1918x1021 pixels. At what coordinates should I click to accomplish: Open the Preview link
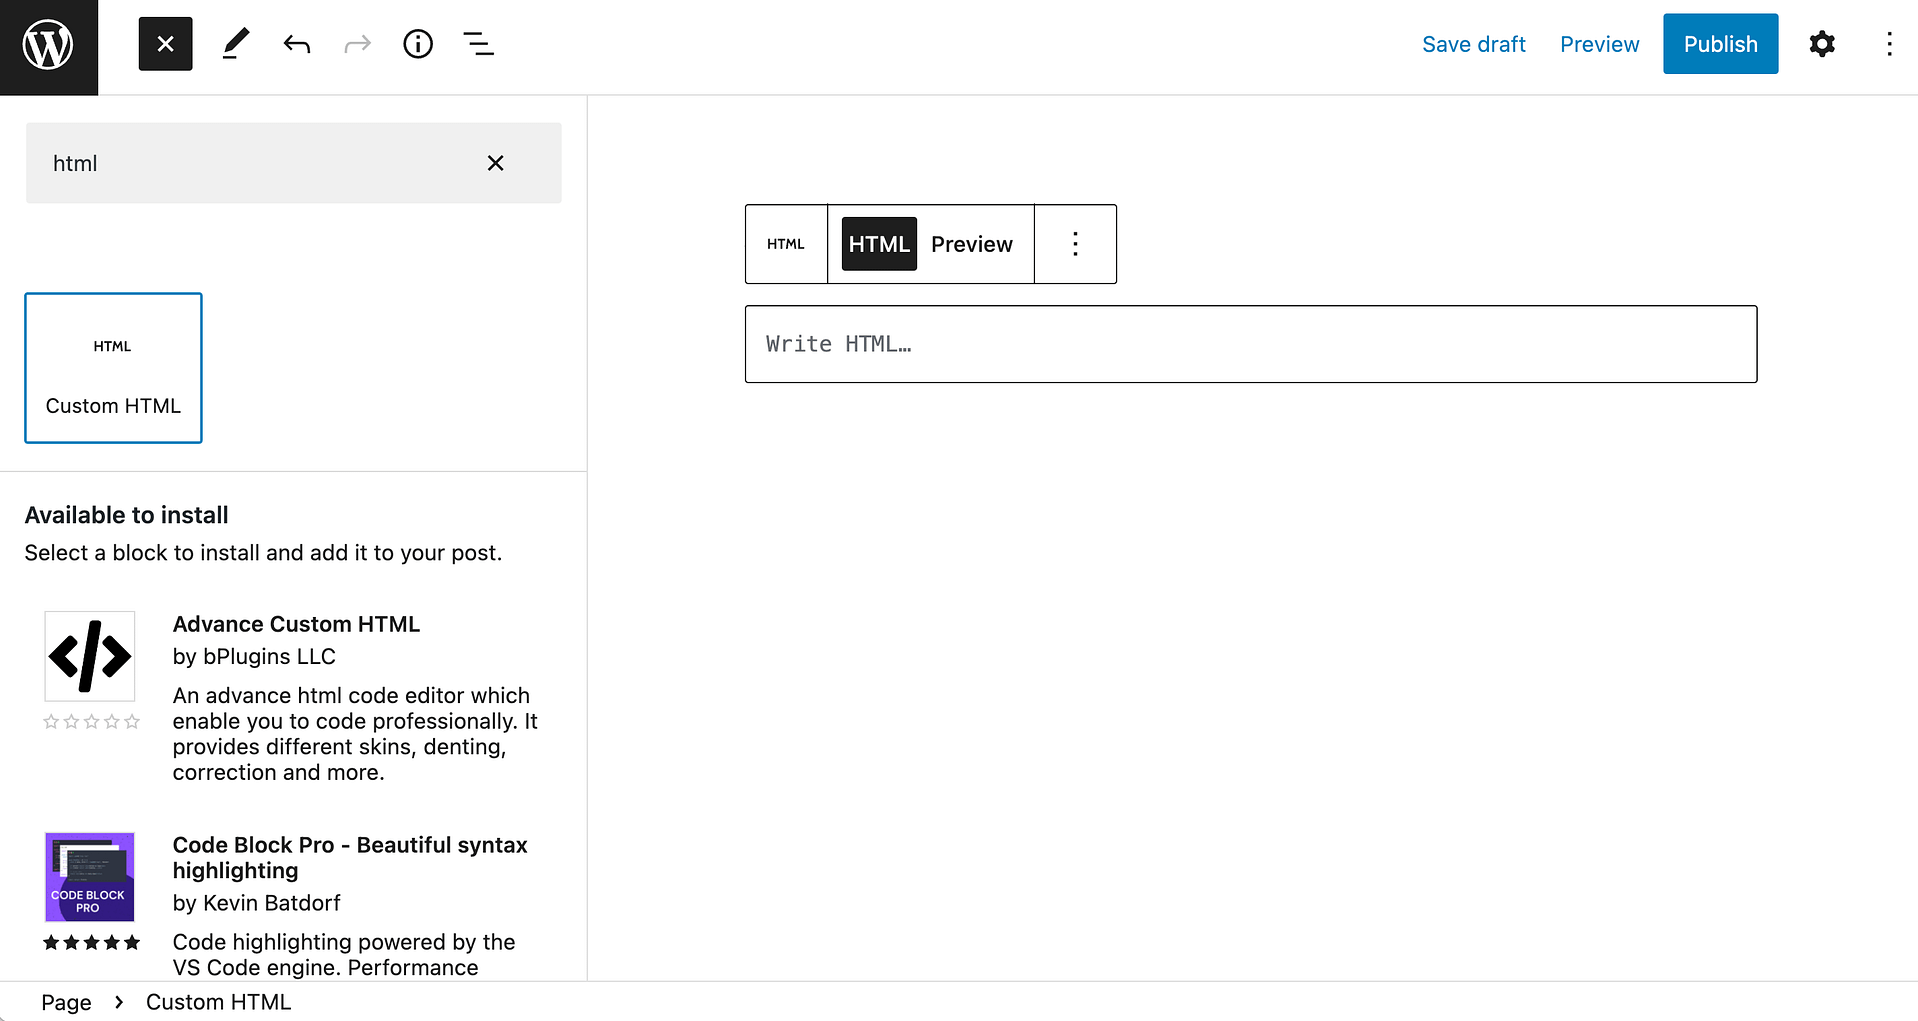click(x=1598, y=43)
